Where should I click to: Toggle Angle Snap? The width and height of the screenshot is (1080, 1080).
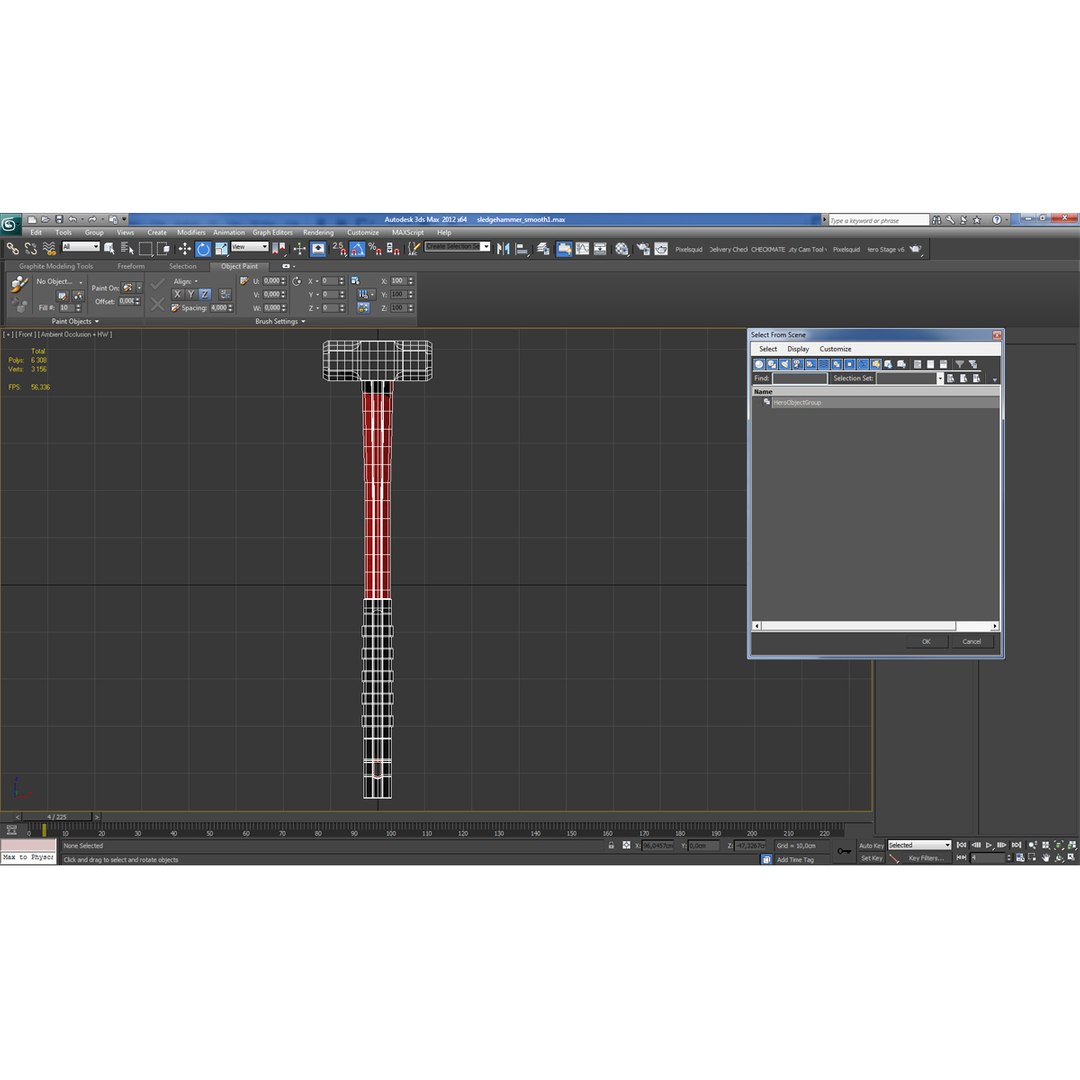[x=357, y=249]
